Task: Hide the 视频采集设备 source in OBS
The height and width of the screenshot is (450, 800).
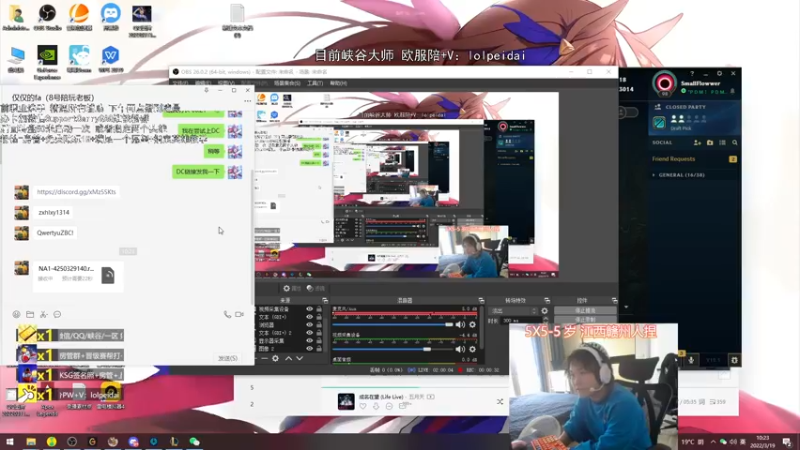Action: coord(309,309)
